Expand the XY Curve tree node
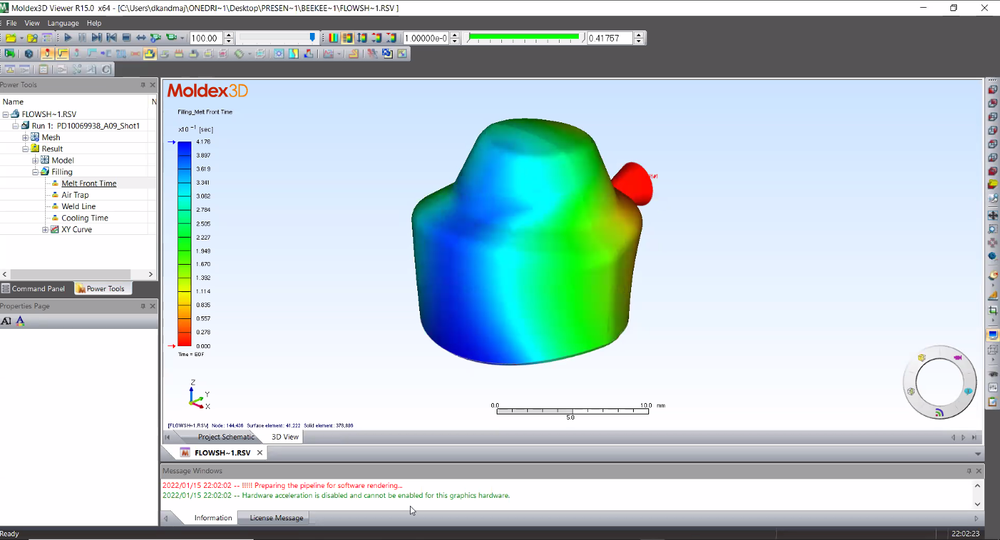1000x540 pixels. 45,230
